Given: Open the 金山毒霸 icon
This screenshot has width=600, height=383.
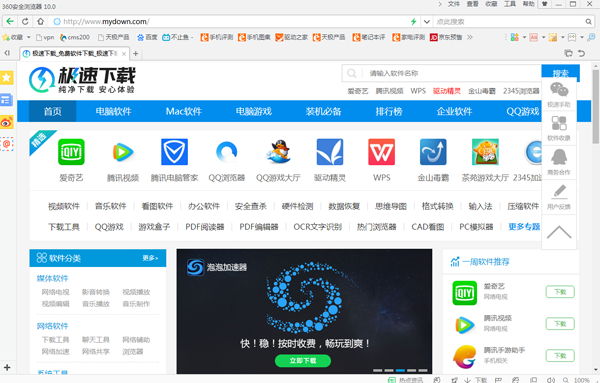Looking at the screenshot, I should (433, 152).
